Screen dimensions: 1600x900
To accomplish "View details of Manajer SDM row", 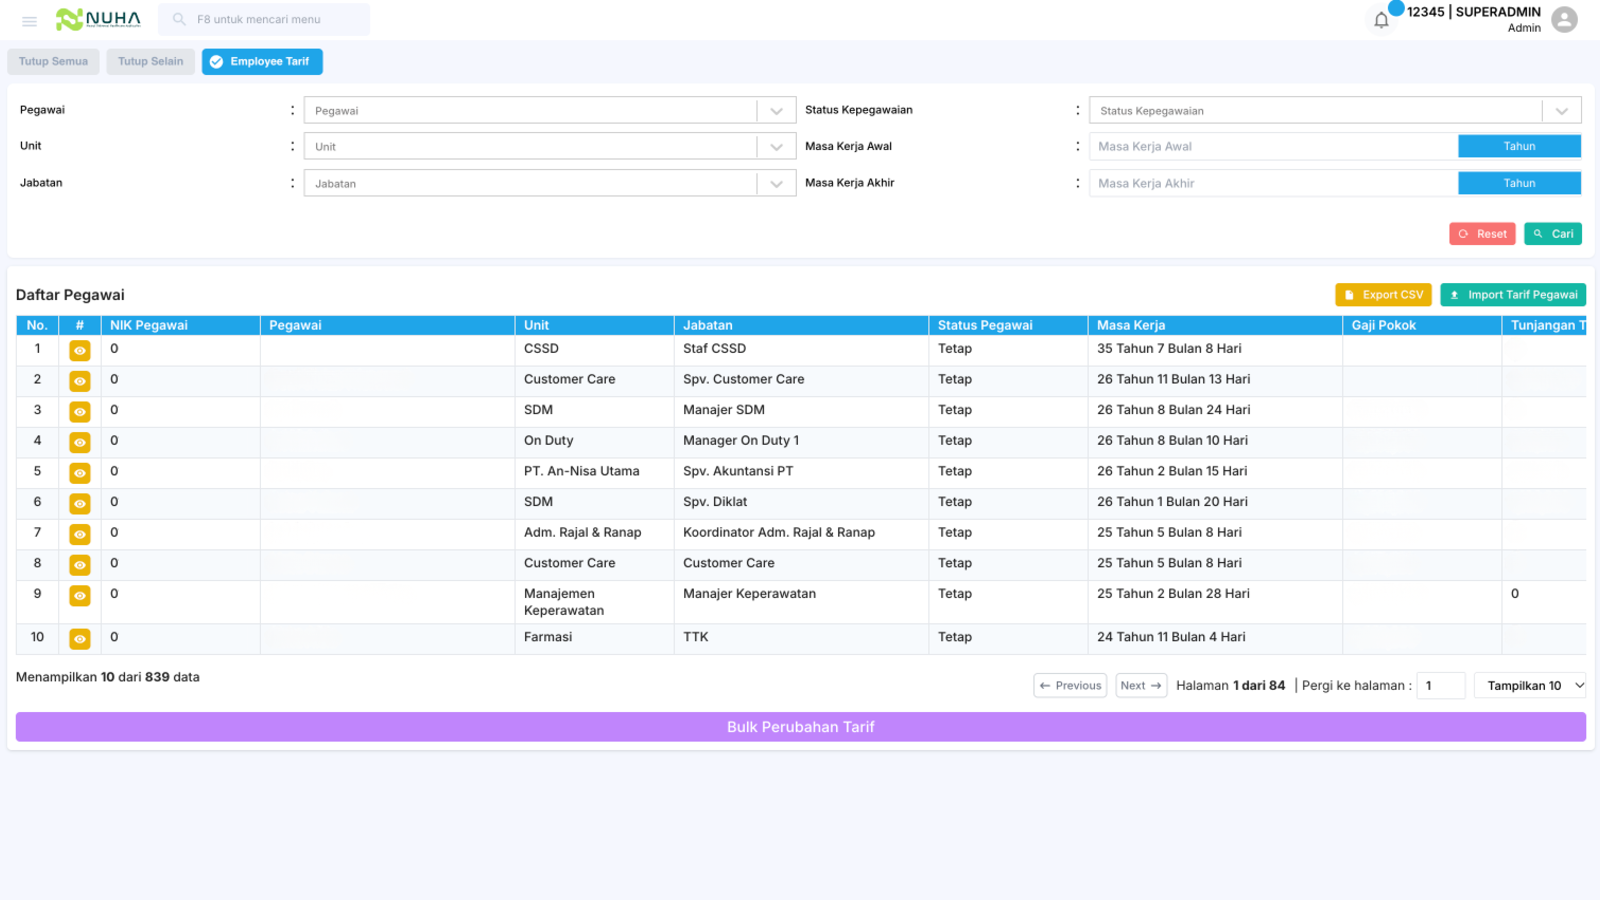I will (x=80, y=411).
